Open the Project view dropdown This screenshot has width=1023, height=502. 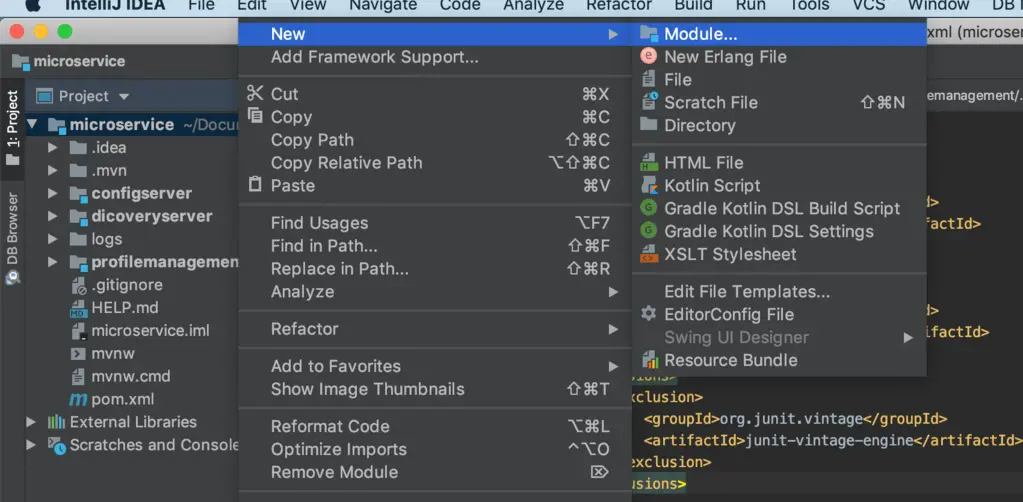pyautogui.click(x=124, y=97)
